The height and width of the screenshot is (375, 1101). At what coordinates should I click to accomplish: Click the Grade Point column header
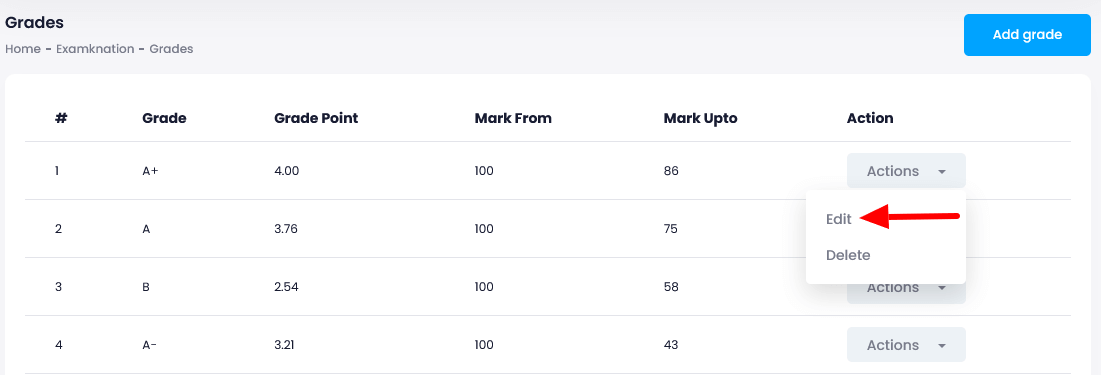316,119
